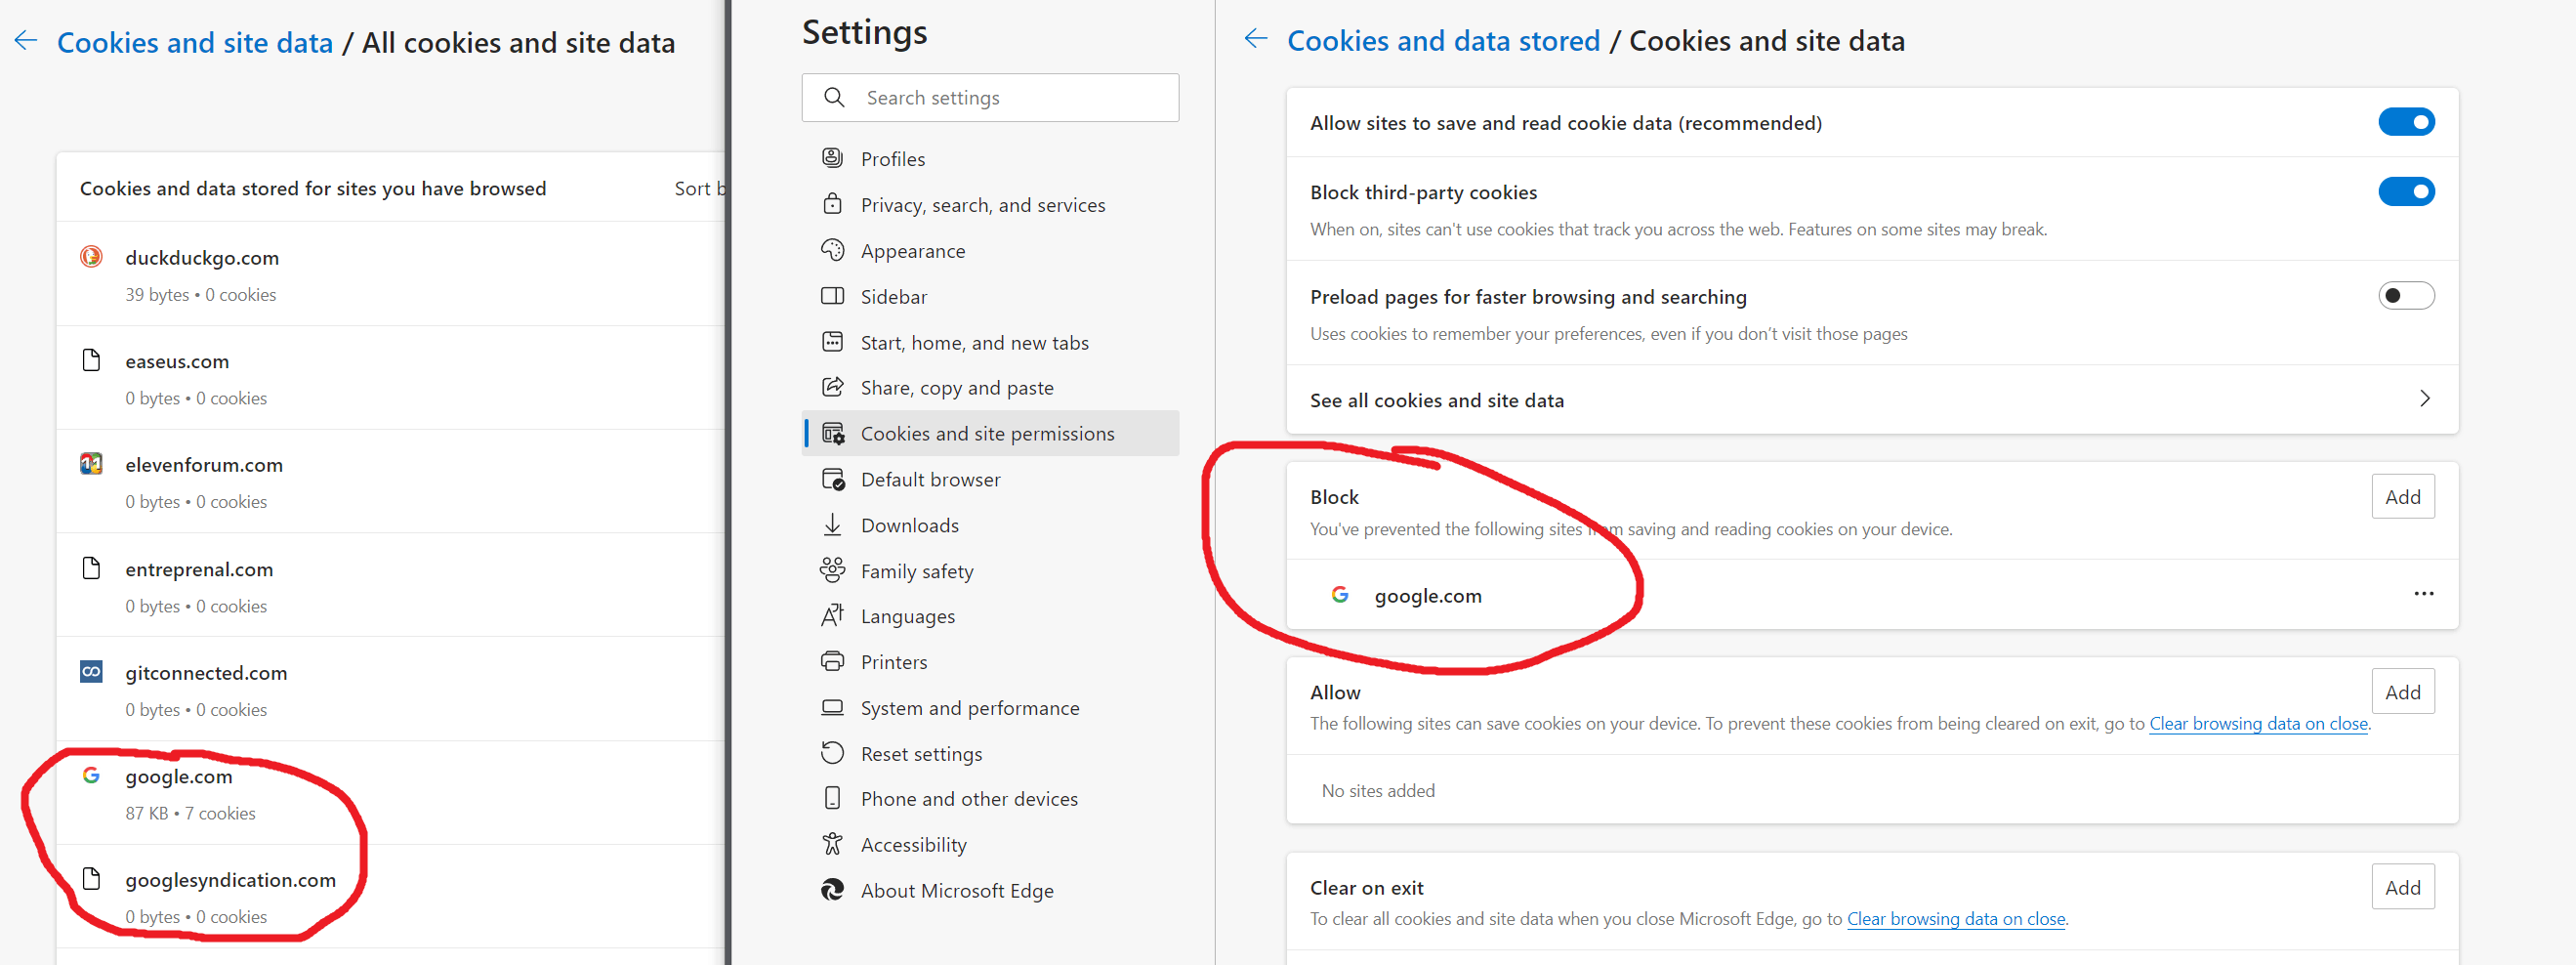Click the back arrow beside Cookies and site data

[x=26, y=41]
